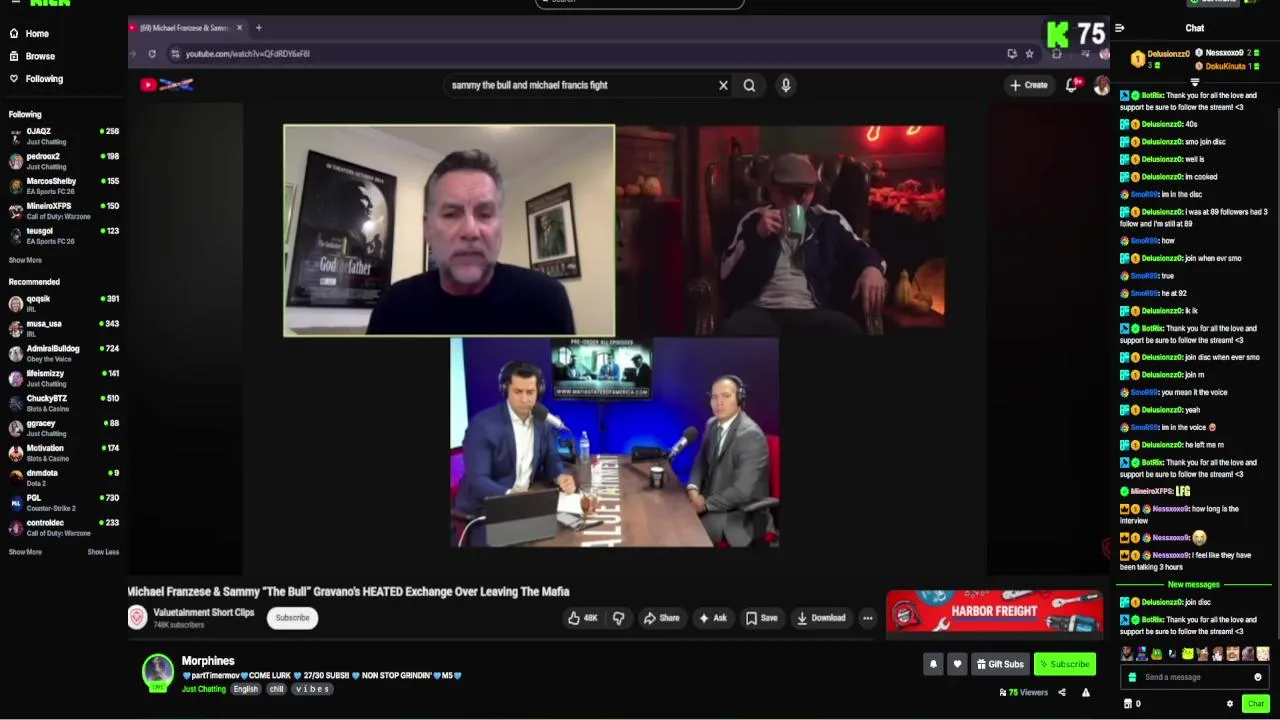Open Home in Kick sidebar

pos(30,34)
